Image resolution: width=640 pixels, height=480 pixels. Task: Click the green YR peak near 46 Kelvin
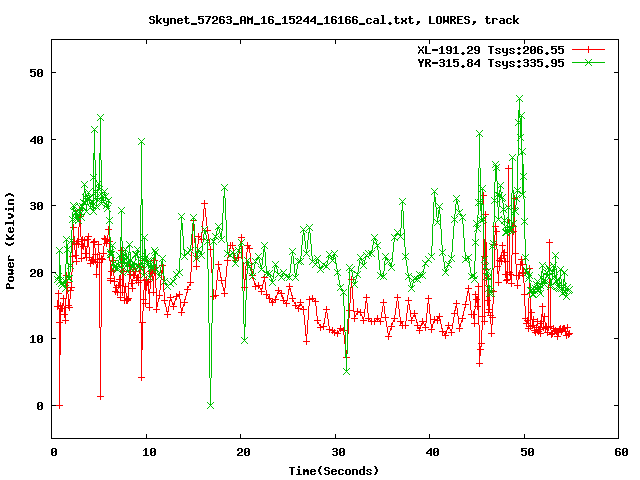coord(520,99)
